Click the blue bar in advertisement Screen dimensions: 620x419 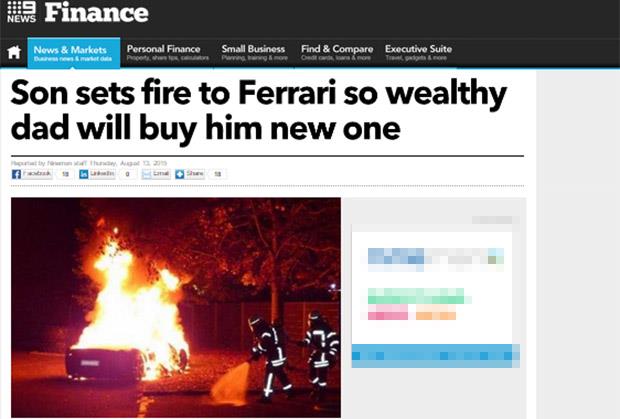pyautogui.click(x=435, y=356)
